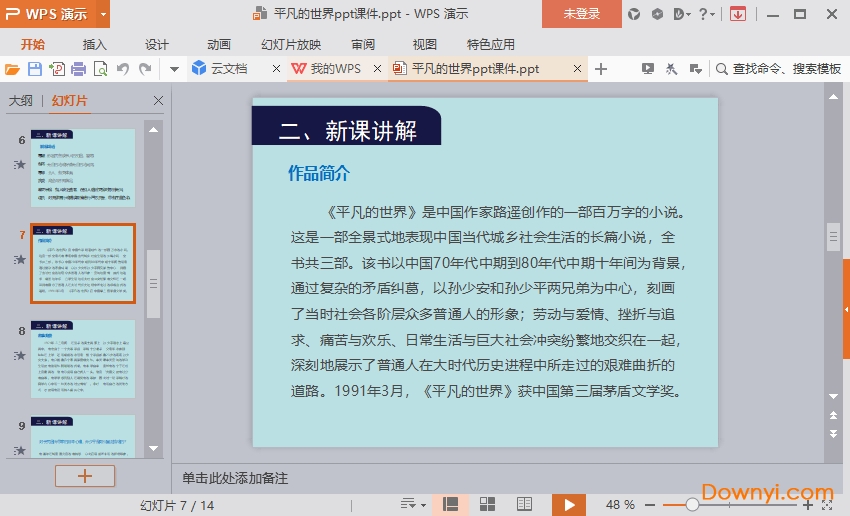Click the zoom in plus icon
This screenshot has height=516, width=850.
808,504
